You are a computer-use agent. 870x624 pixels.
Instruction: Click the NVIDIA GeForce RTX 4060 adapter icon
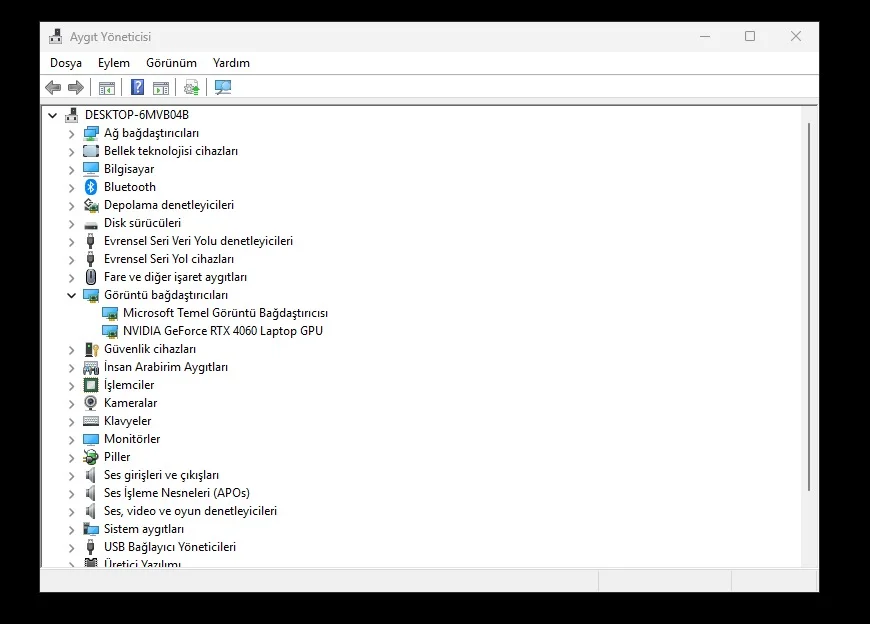(110, 331)
